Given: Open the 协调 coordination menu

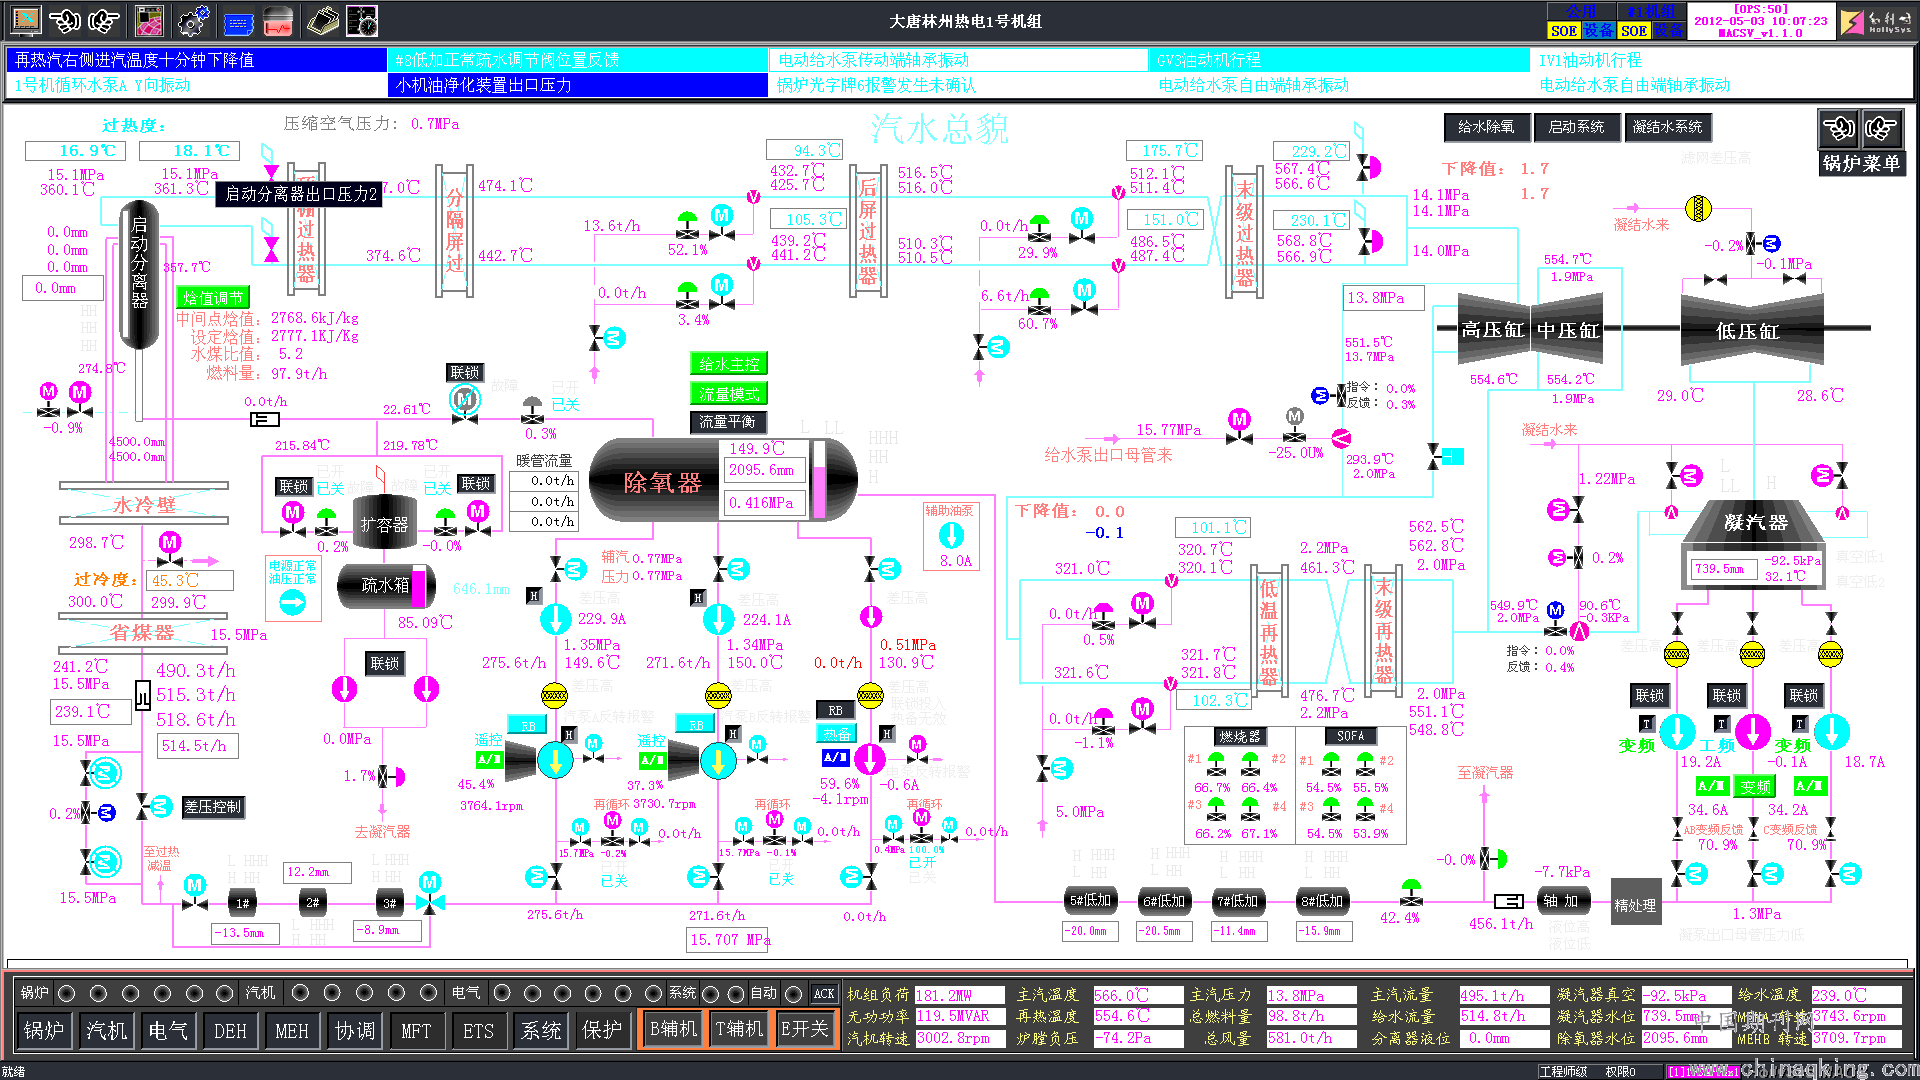Looking at the screenshot, I should [x=354, y=1029].
